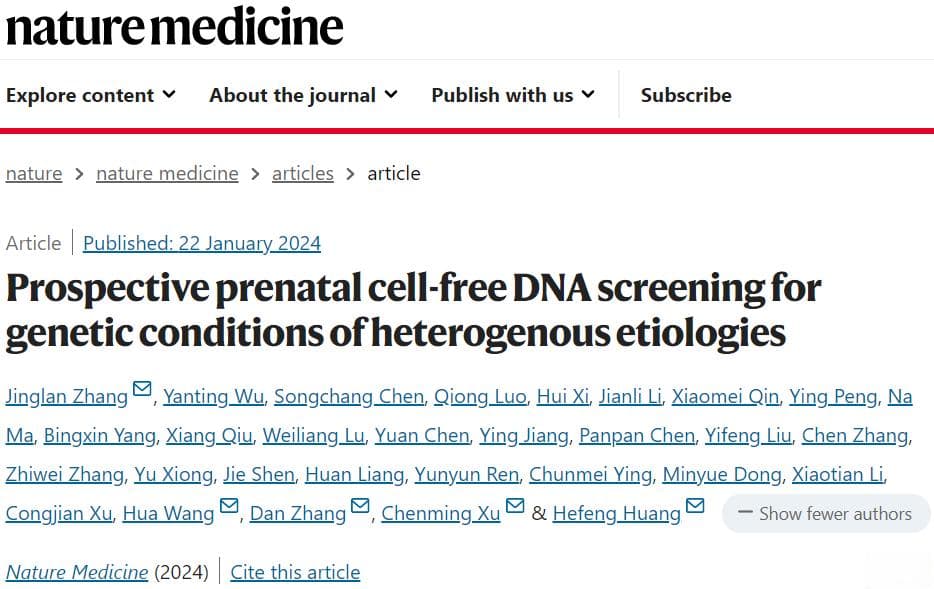Open author Yanting Wu's profile link
The height and width of the screenshot is (589, 934).
[213, 397]
